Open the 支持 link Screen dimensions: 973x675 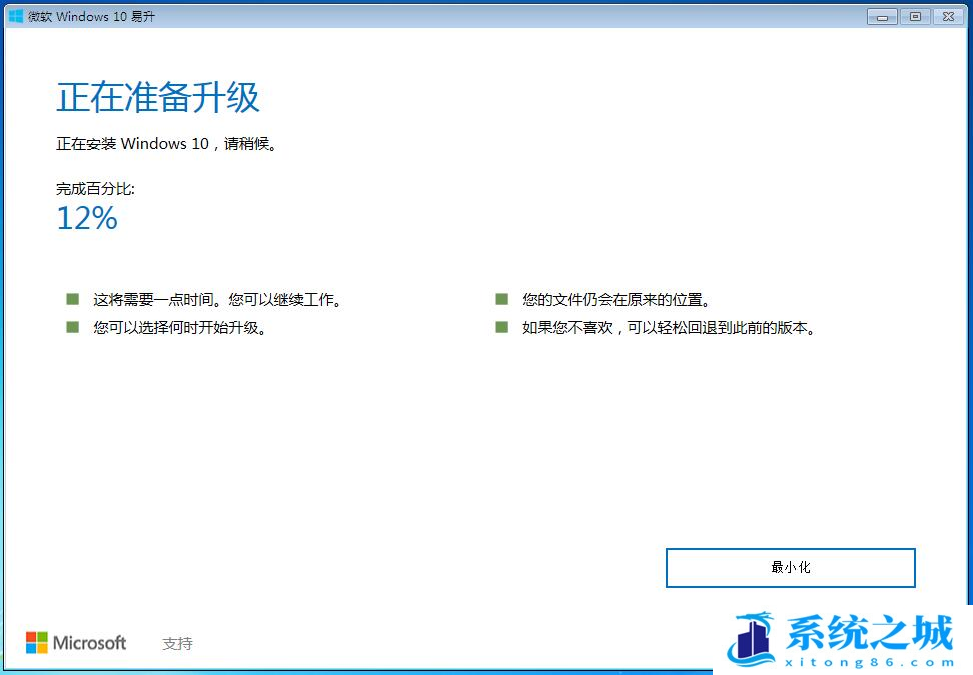[177, 644]
